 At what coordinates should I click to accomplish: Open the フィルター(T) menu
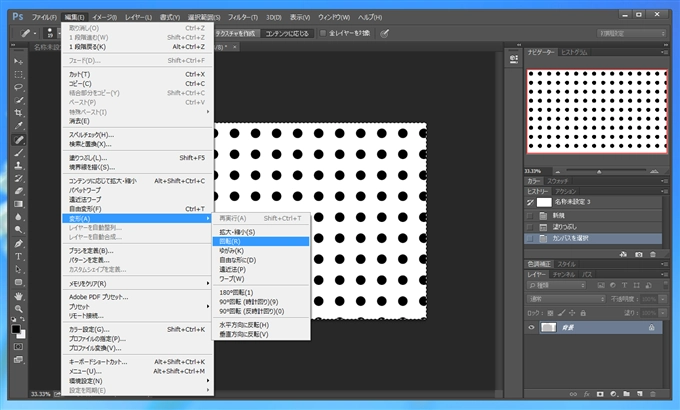(x=243, y=17)
